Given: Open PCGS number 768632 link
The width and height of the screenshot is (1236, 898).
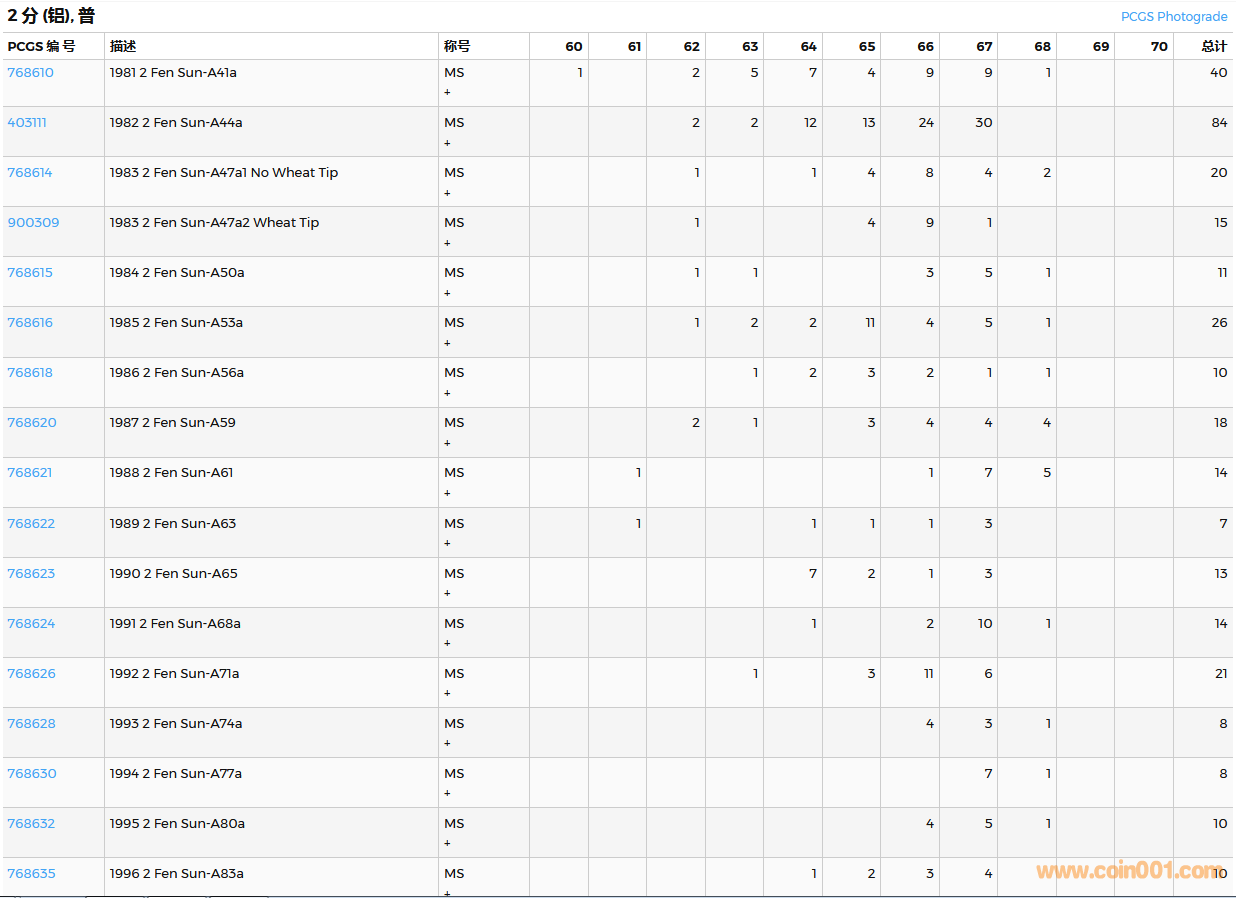Looking at the screenshot, I should pos(31,824).
